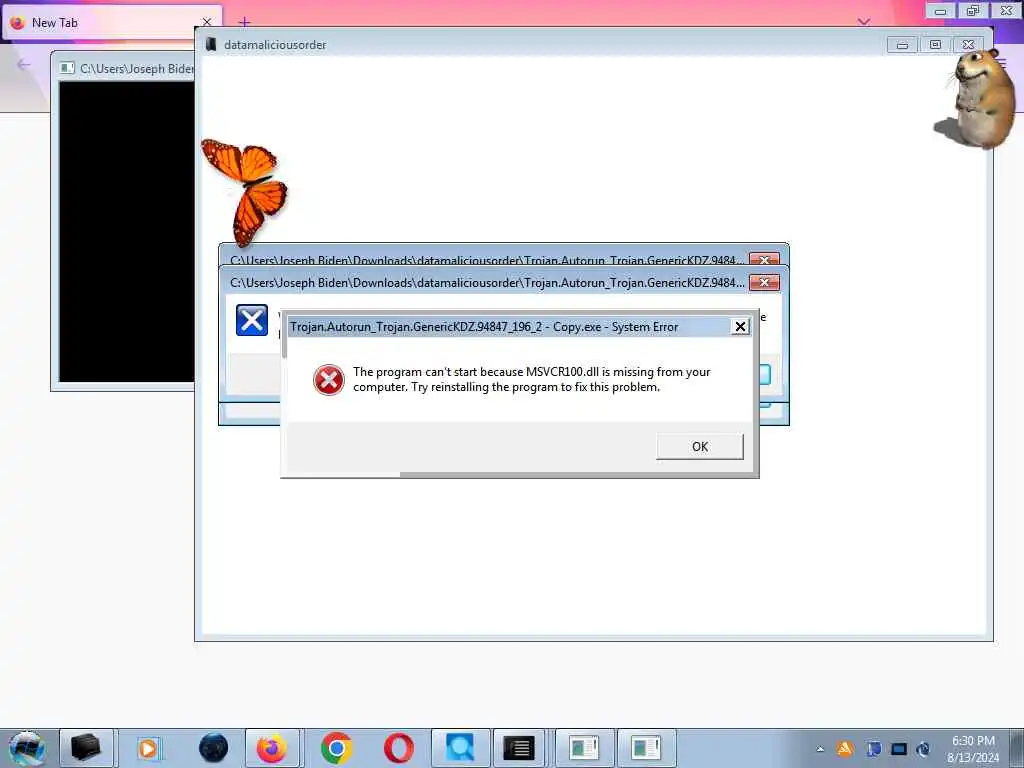Viewport: 1024px width, 768px height.
Task: Open the blue magnifier app in taskbar
Action: click(460, 748)
